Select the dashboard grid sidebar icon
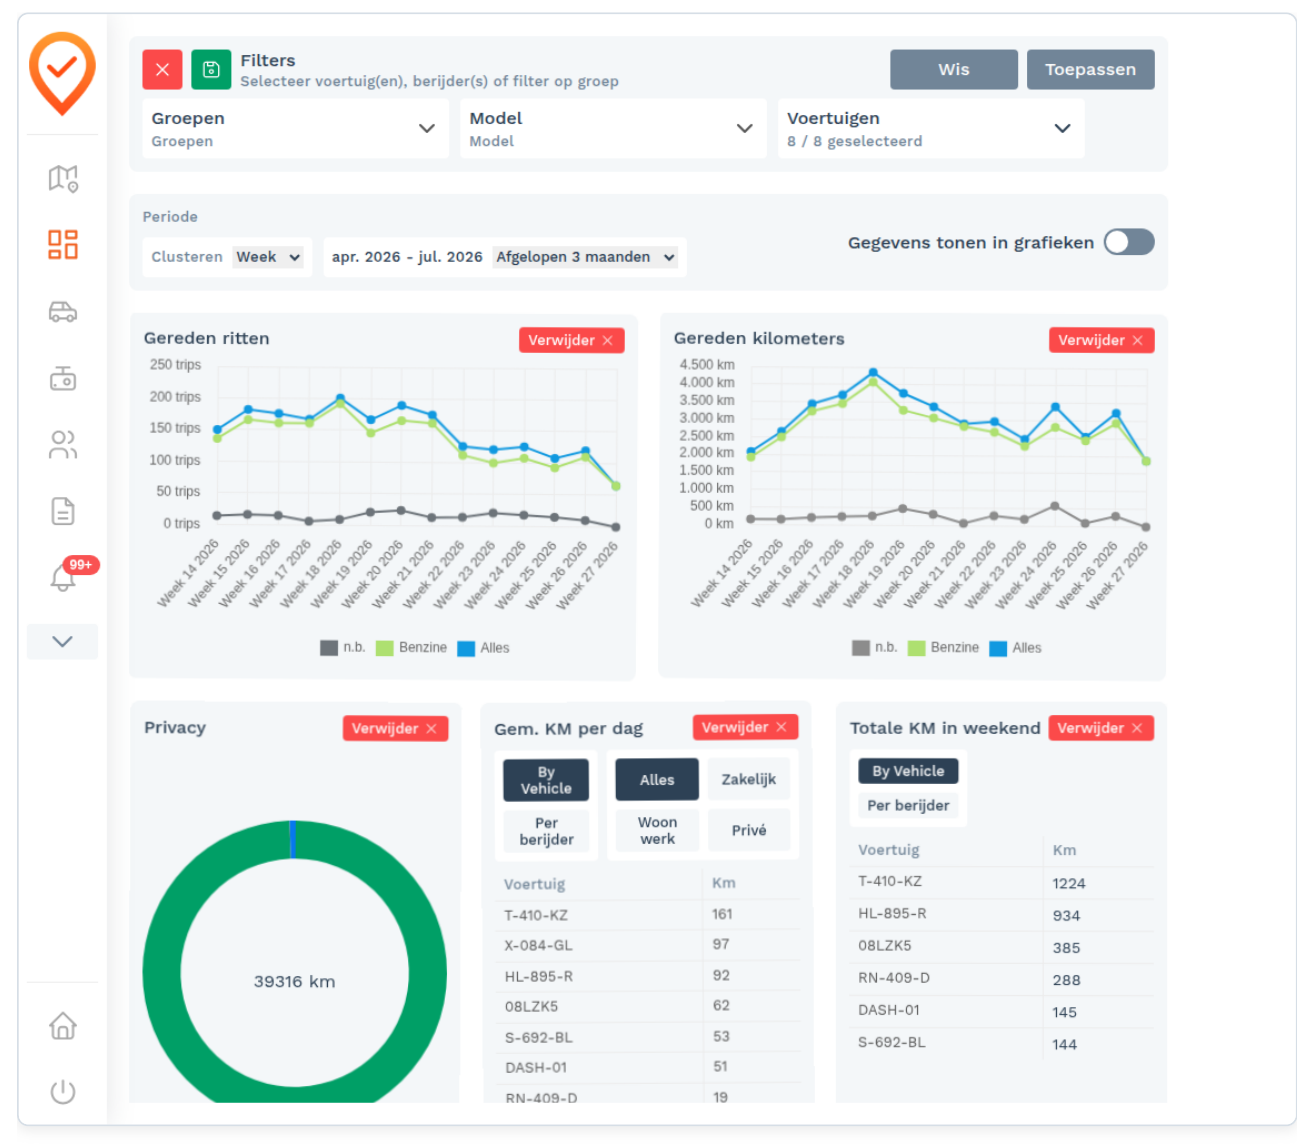Screen dimensions: 1314x1147 [x=63, y=244]
